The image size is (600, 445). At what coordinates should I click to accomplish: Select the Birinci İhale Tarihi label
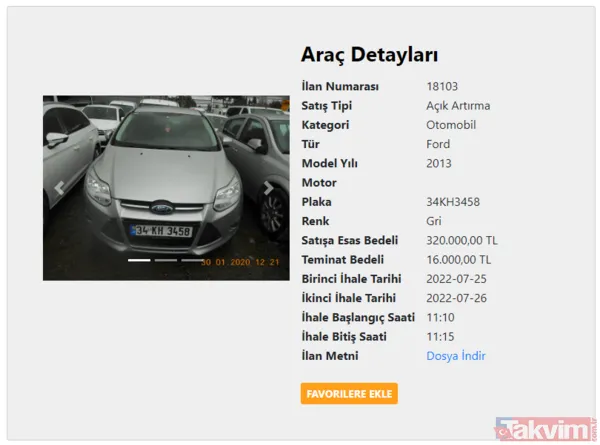click(x=351, y=279)
